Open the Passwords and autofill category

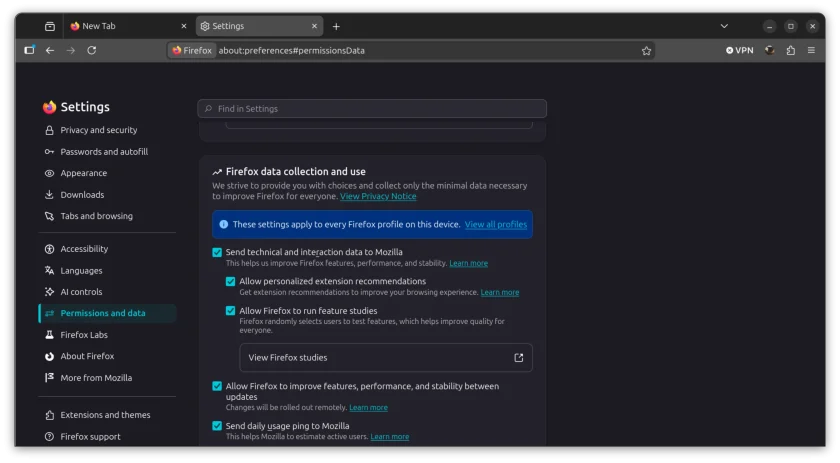(x=107, y=152)
